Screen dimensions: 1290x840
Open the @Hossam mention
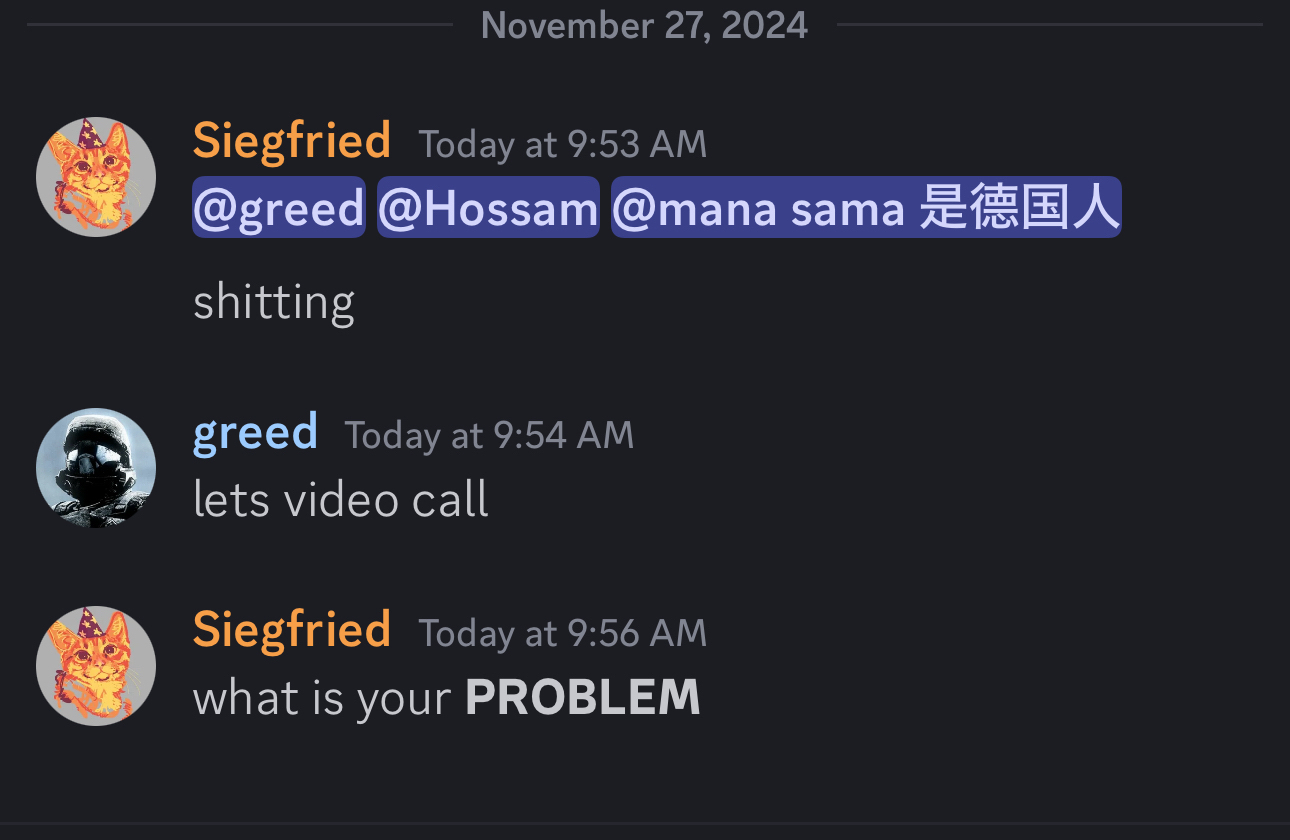488,208
